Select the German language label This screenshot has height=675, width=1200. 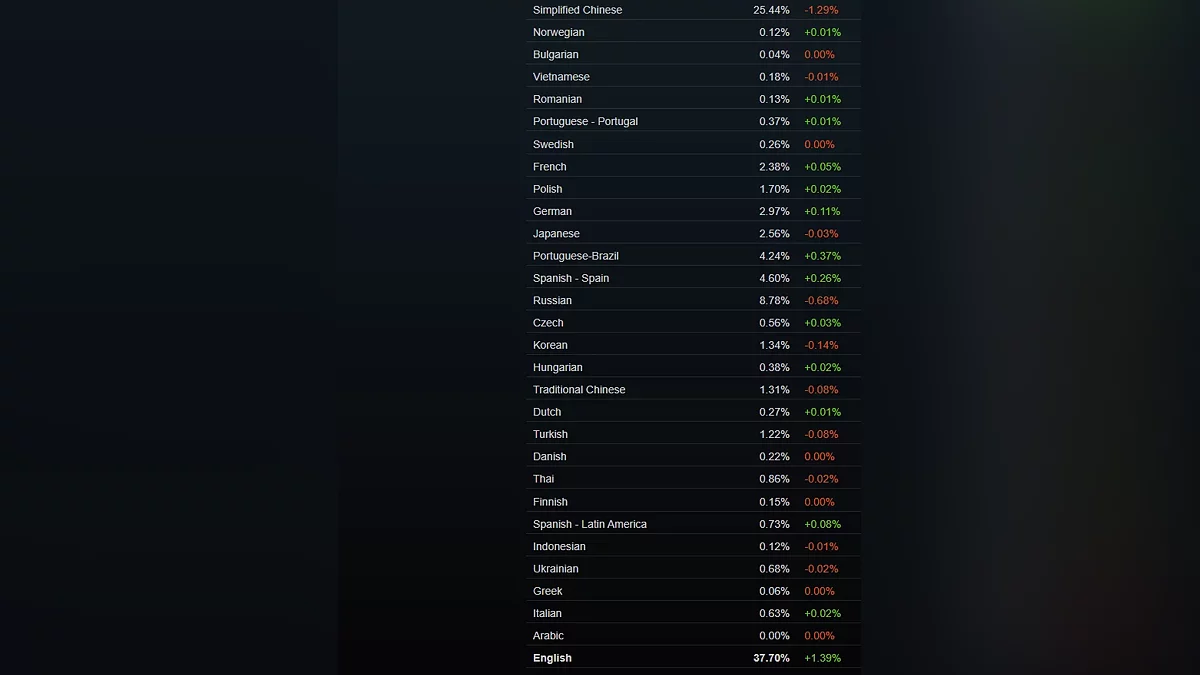coord(552,211)
